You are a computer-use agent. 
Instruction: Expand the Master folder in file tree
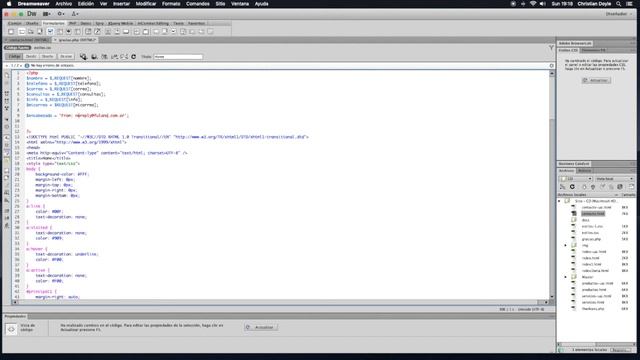(566, 277)
